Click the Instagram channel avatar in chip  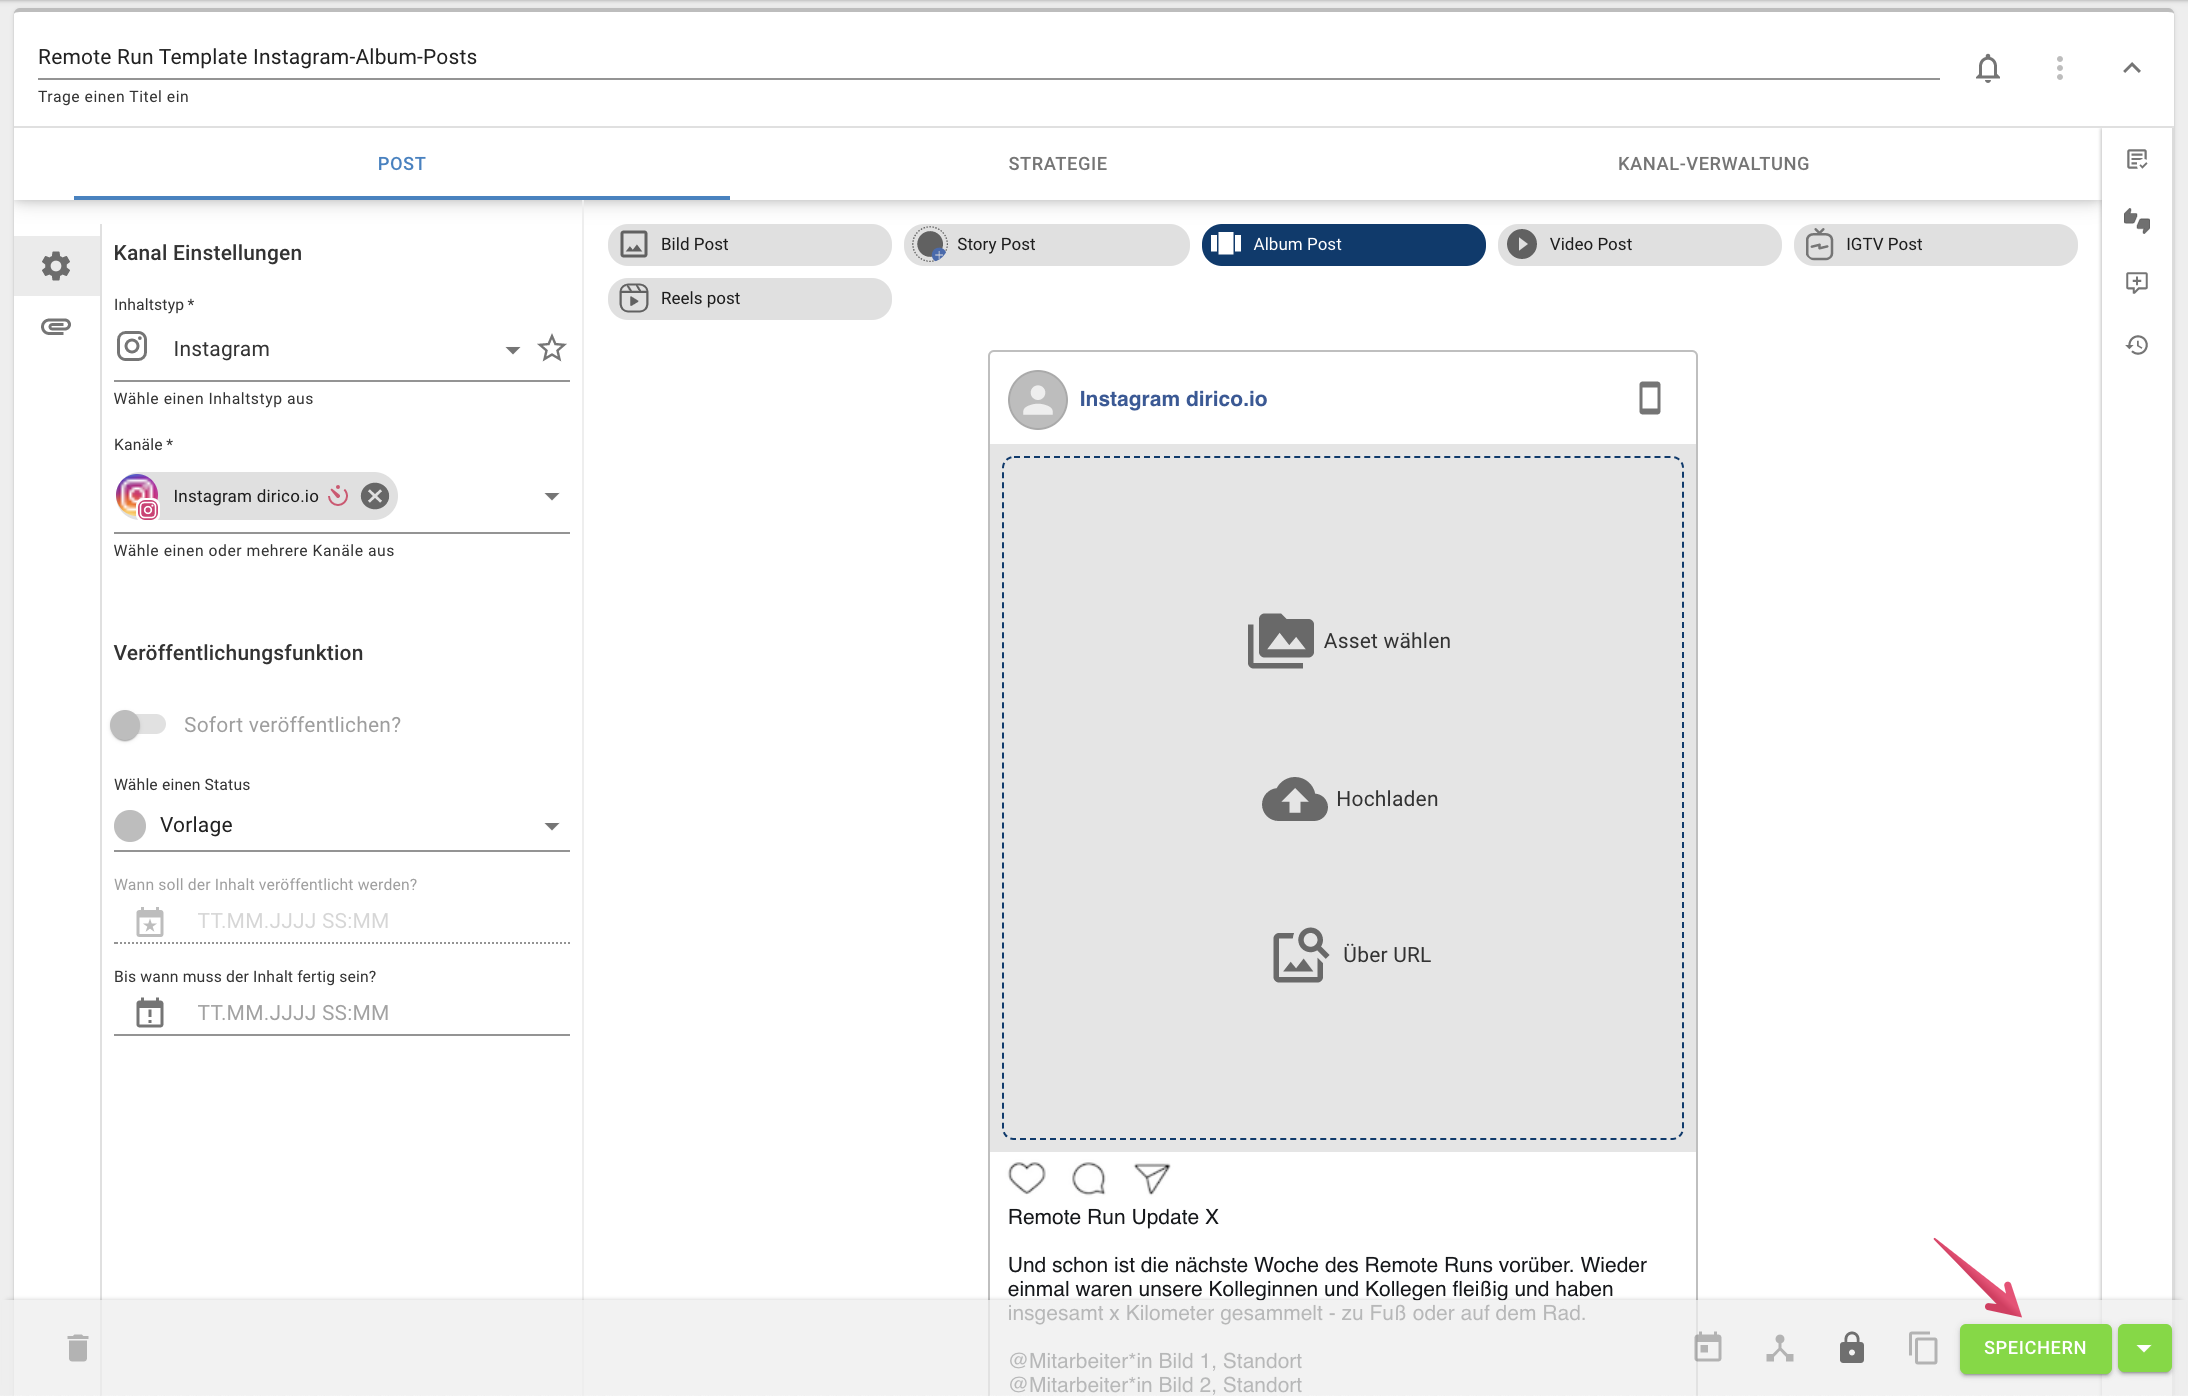138,496
